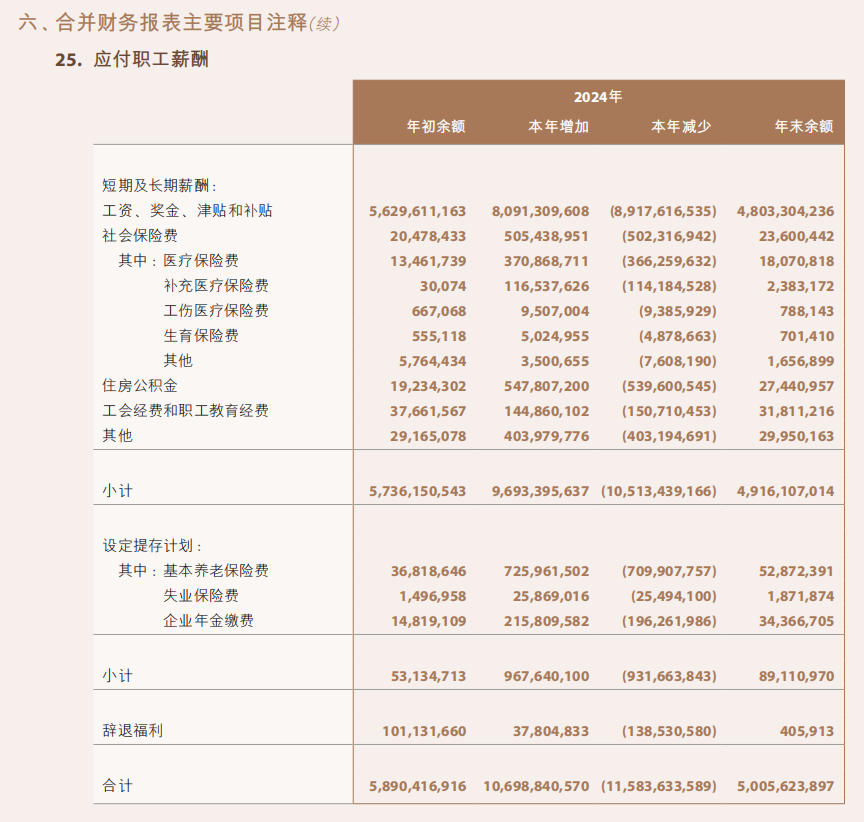
Task: Select subtotal value (10,513,439,166)
Action: (658, 491)
